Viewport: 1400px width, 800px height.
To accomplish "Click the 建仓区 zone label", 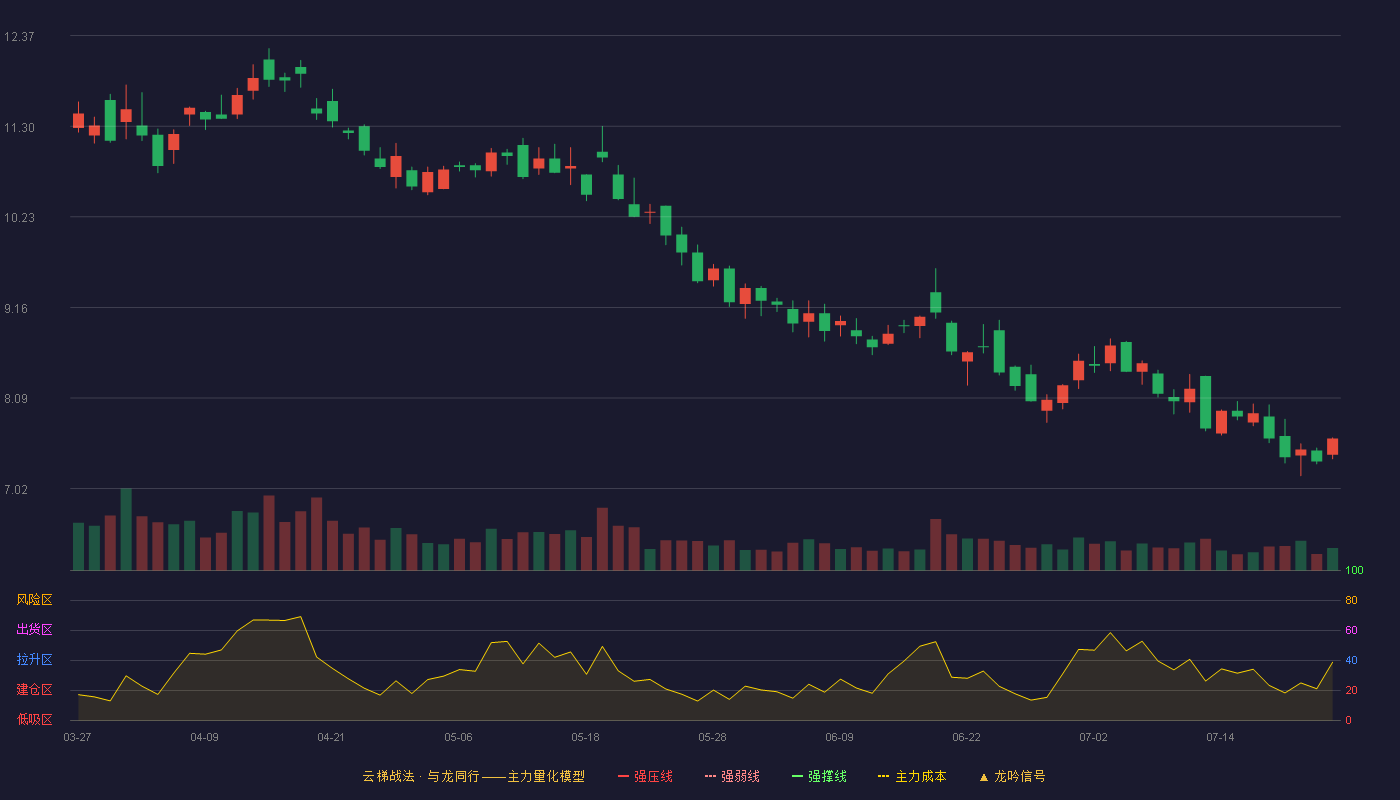I will coord(34,690).
